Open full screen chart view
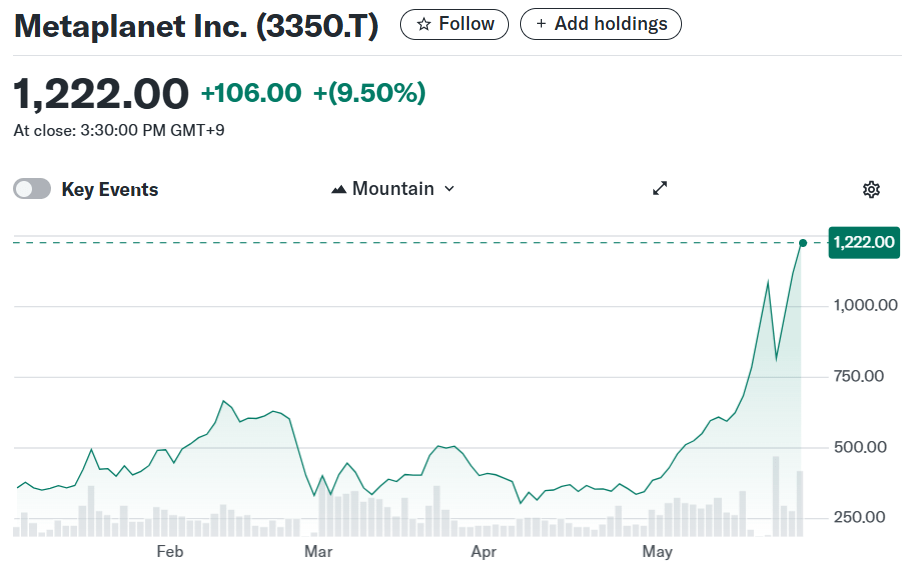This screenshot has height=576, width=909. point(660,189)
